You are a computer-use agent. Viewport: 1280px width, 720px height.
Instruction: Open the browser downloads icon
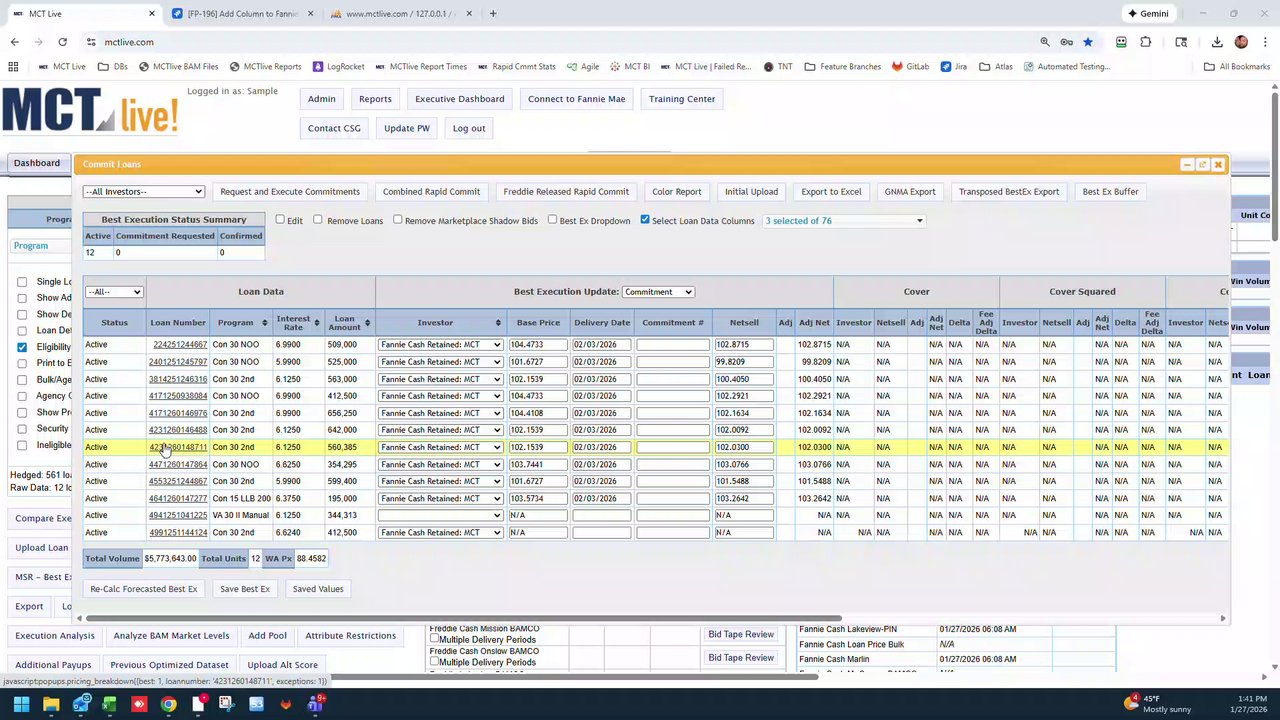tap(1217, 42)
